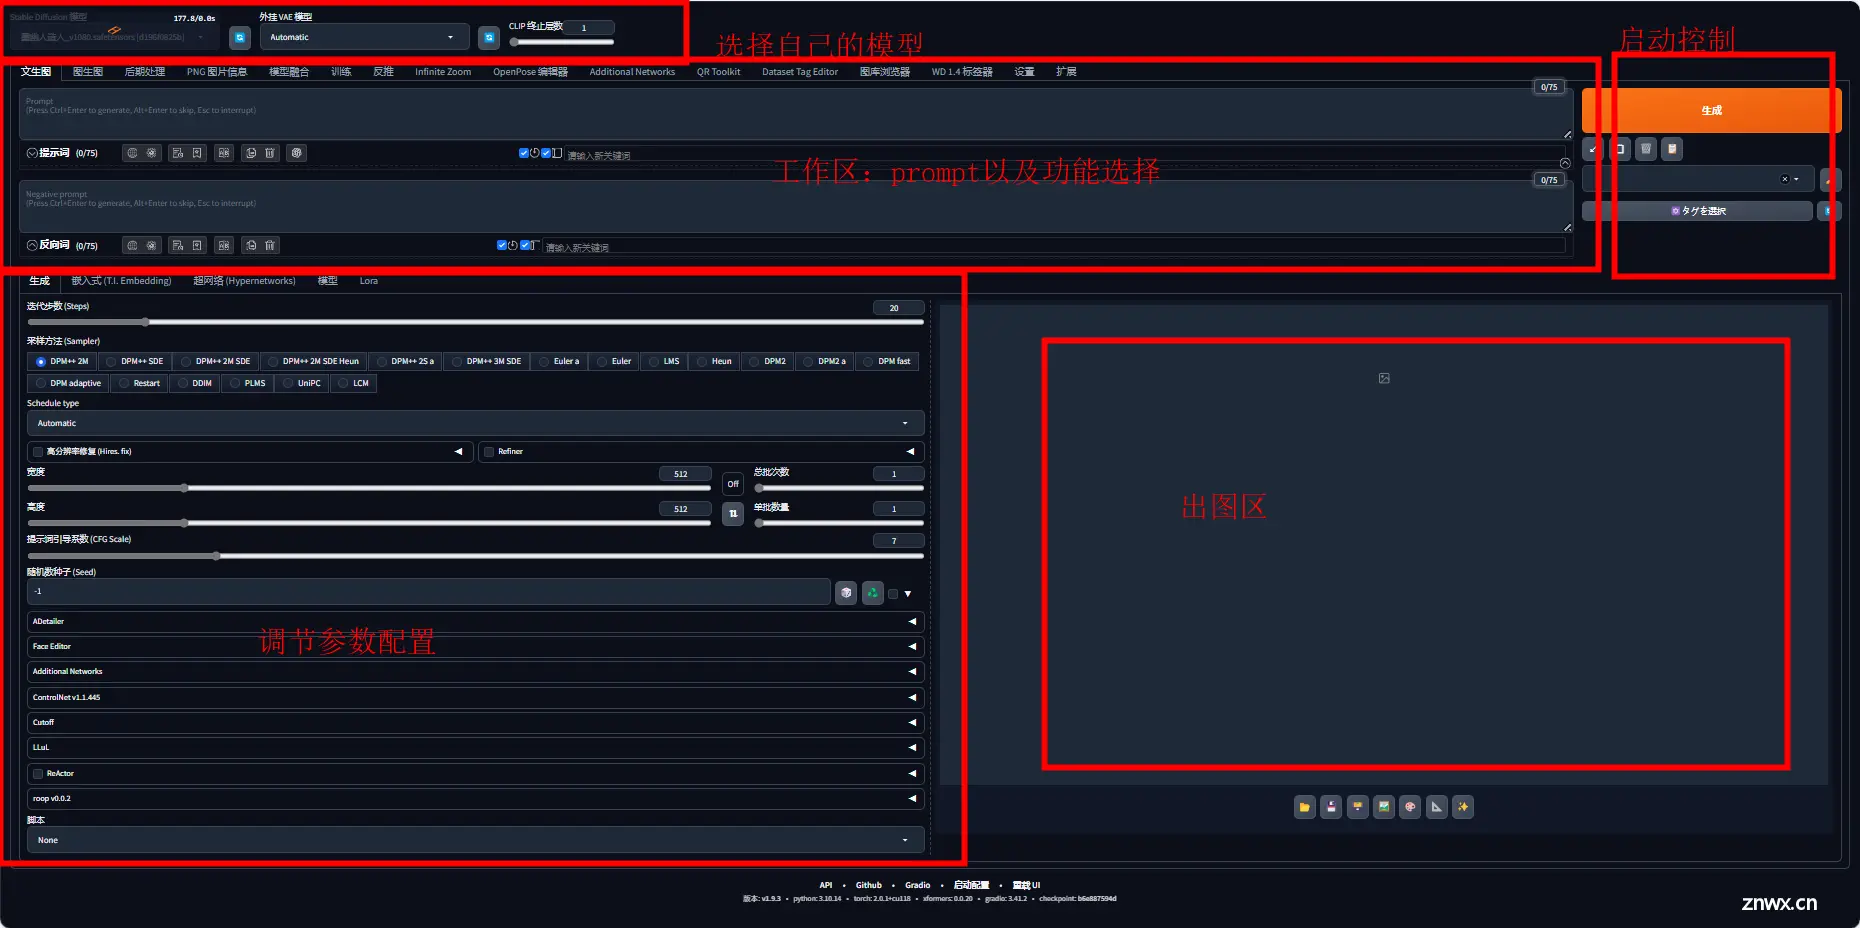This screenshot has width=1860, height=928.
Task: Click into the Prompt text area
Action: 796,115
